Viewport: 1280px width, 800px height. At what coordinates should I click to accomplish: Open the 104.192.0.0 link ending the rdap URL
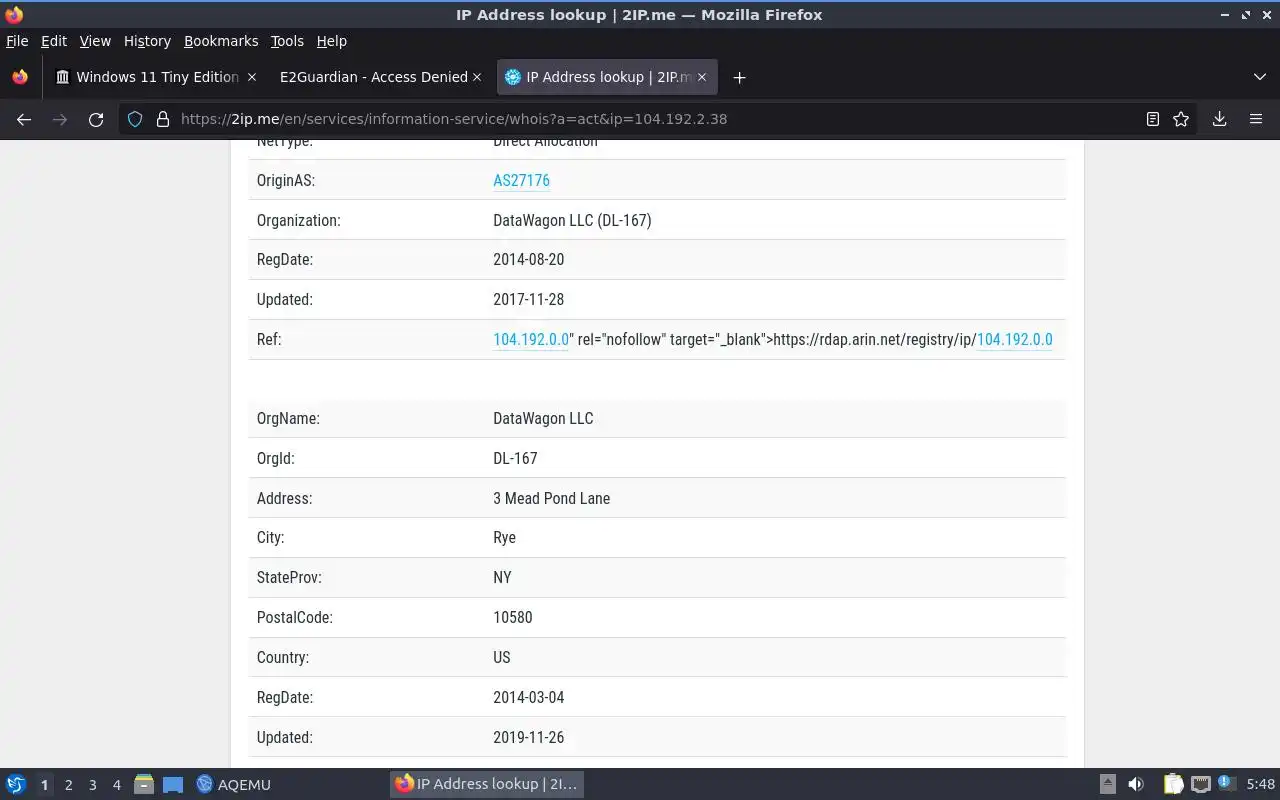1014,339
